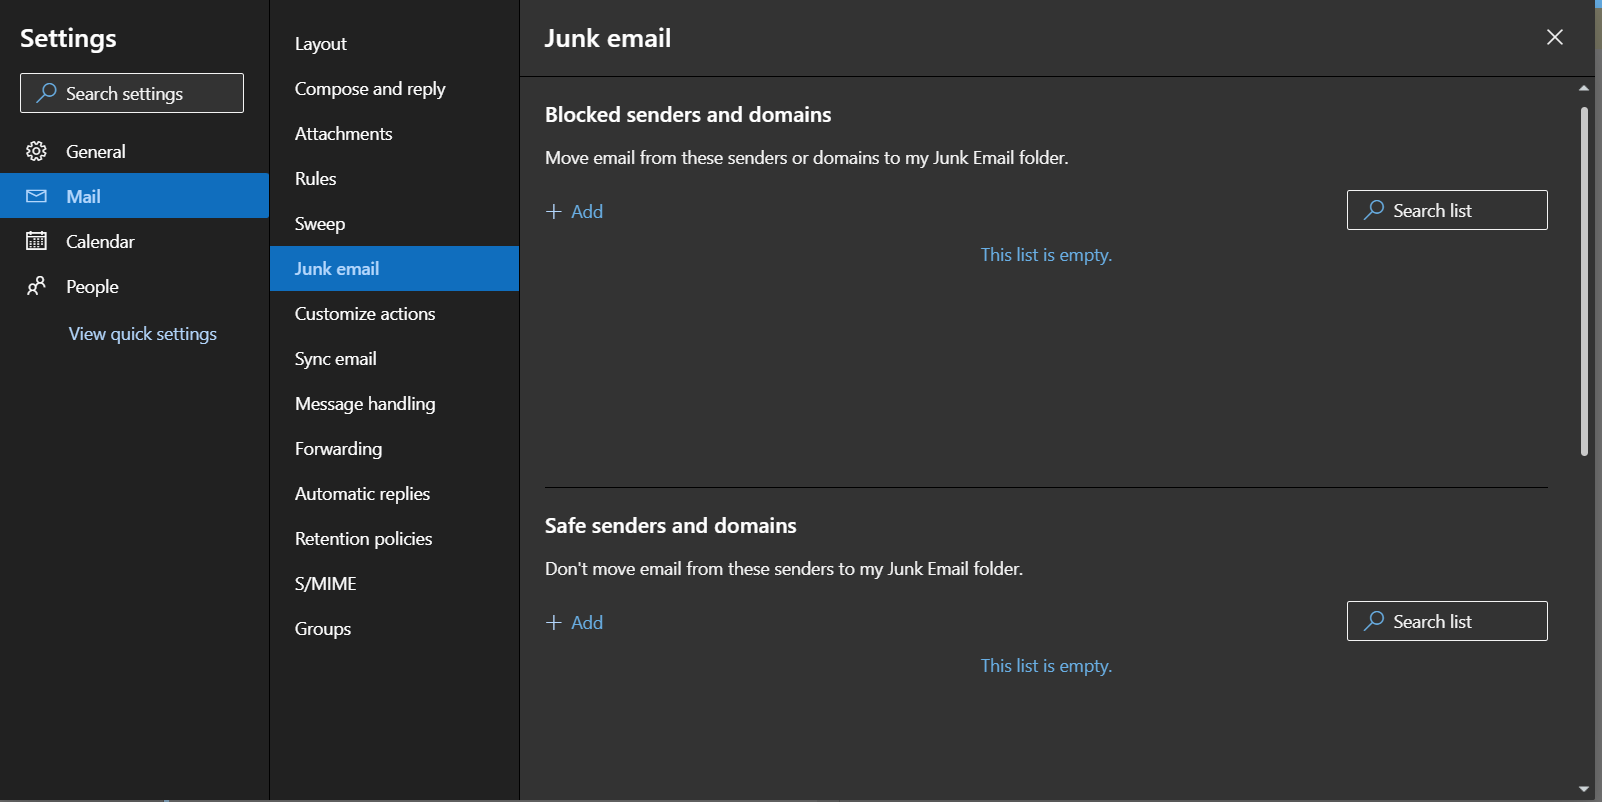Go to Attachments settings
This screenshot has width=1602, height=802.
point(394,134)
